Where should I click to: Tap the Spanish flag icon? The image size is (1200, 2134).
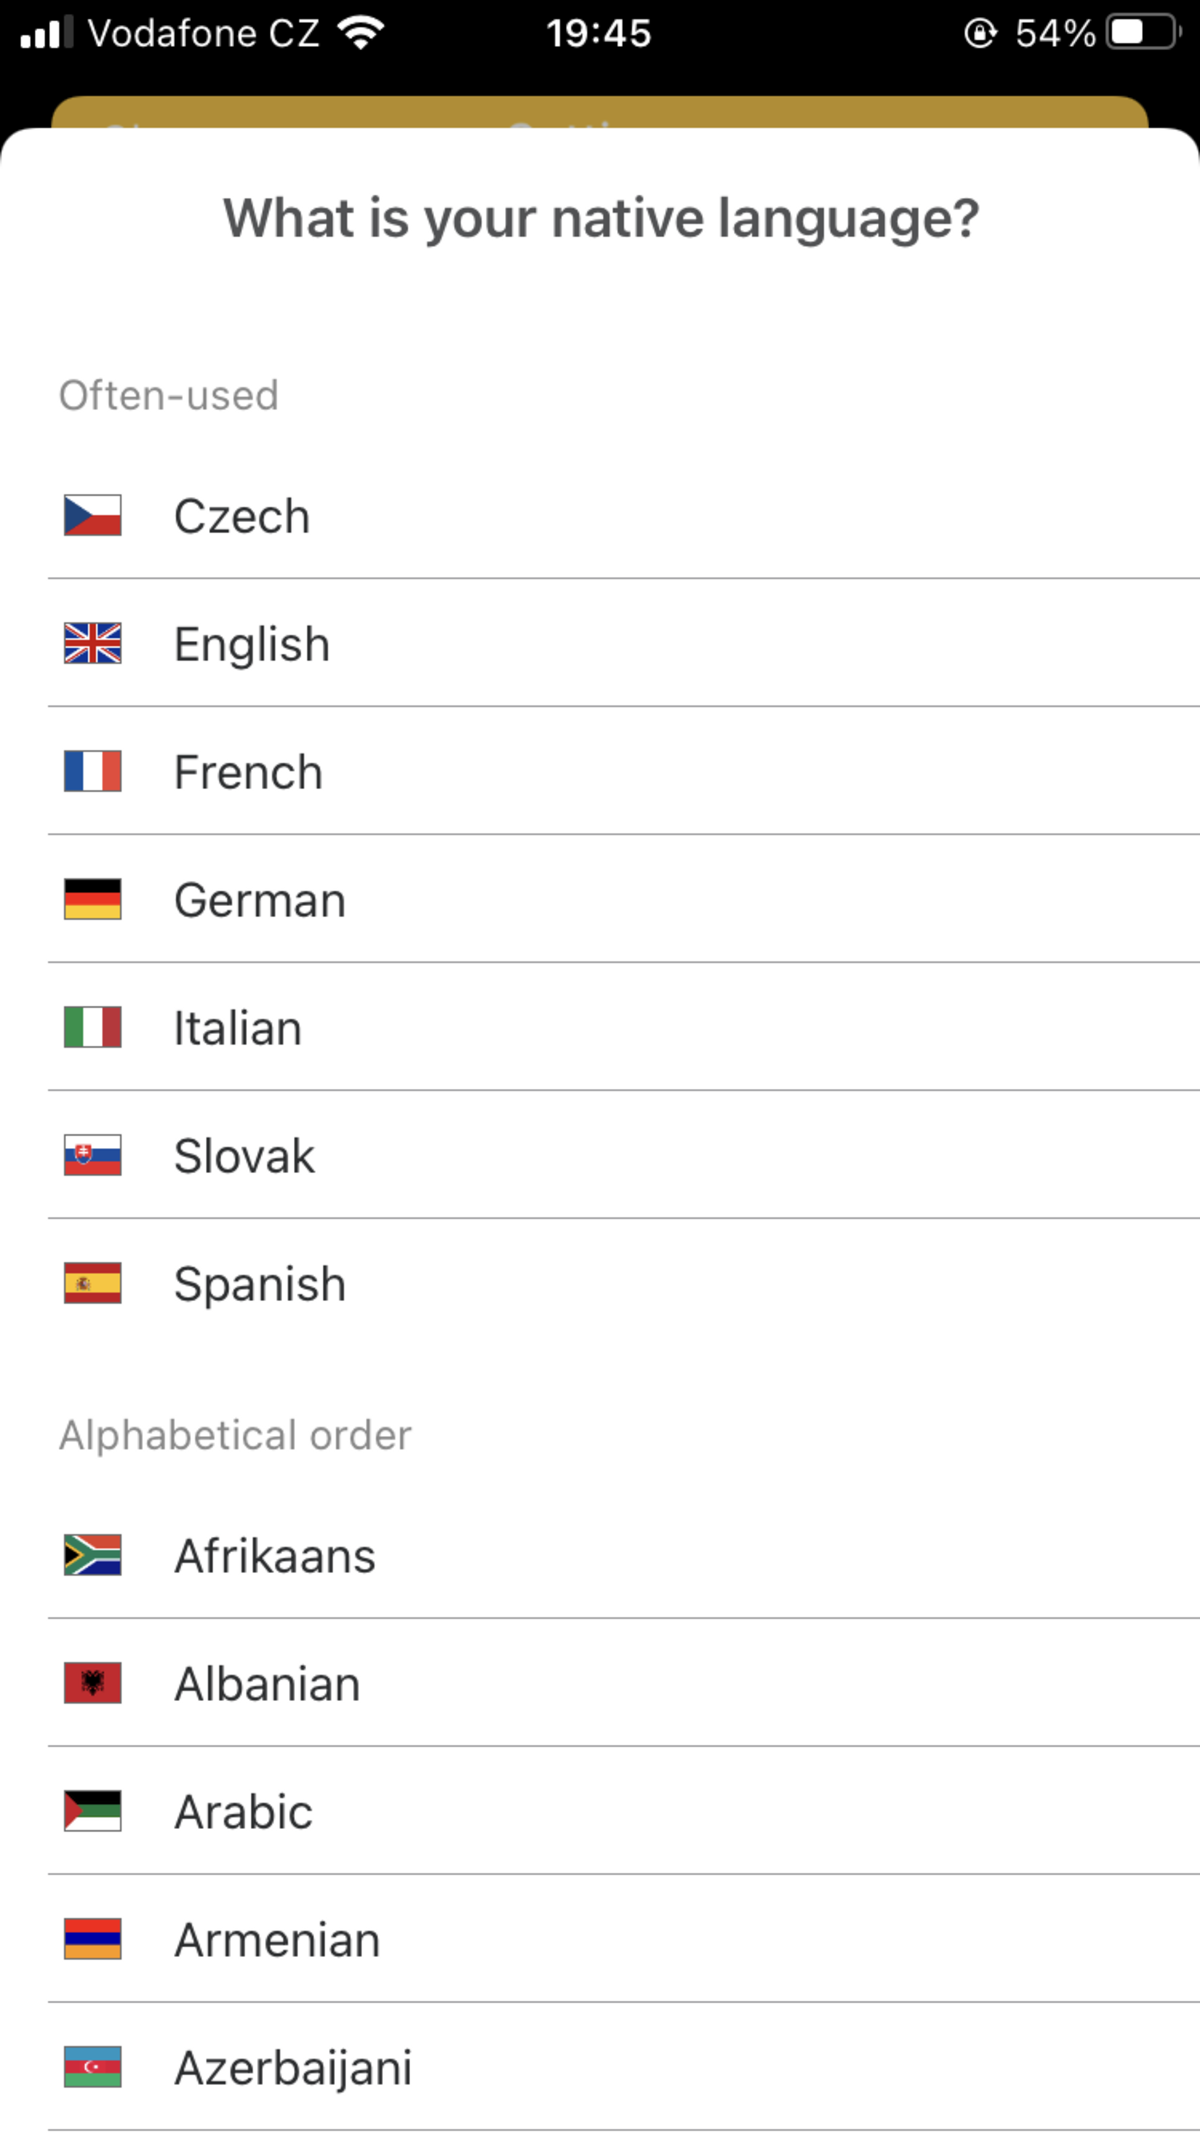[92, 1284]
